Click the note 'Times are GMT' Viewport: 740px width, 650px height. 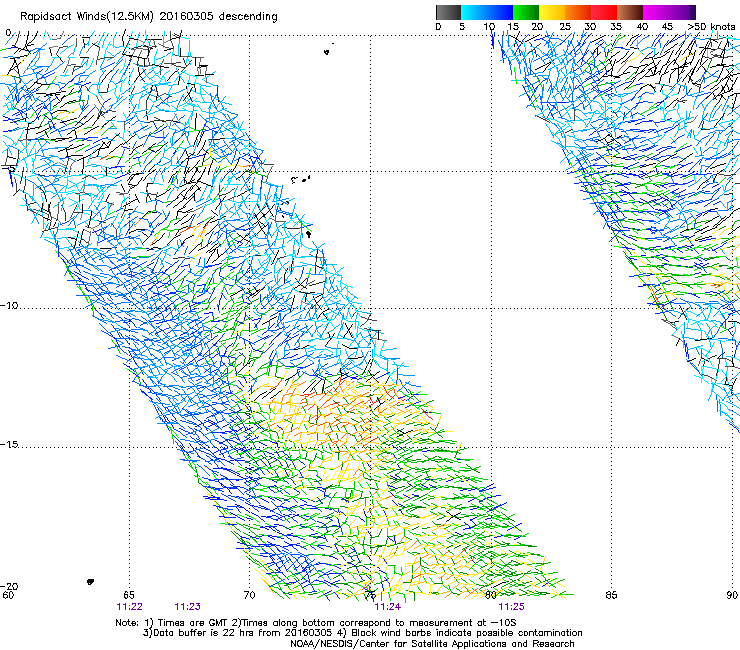(193, 623)
